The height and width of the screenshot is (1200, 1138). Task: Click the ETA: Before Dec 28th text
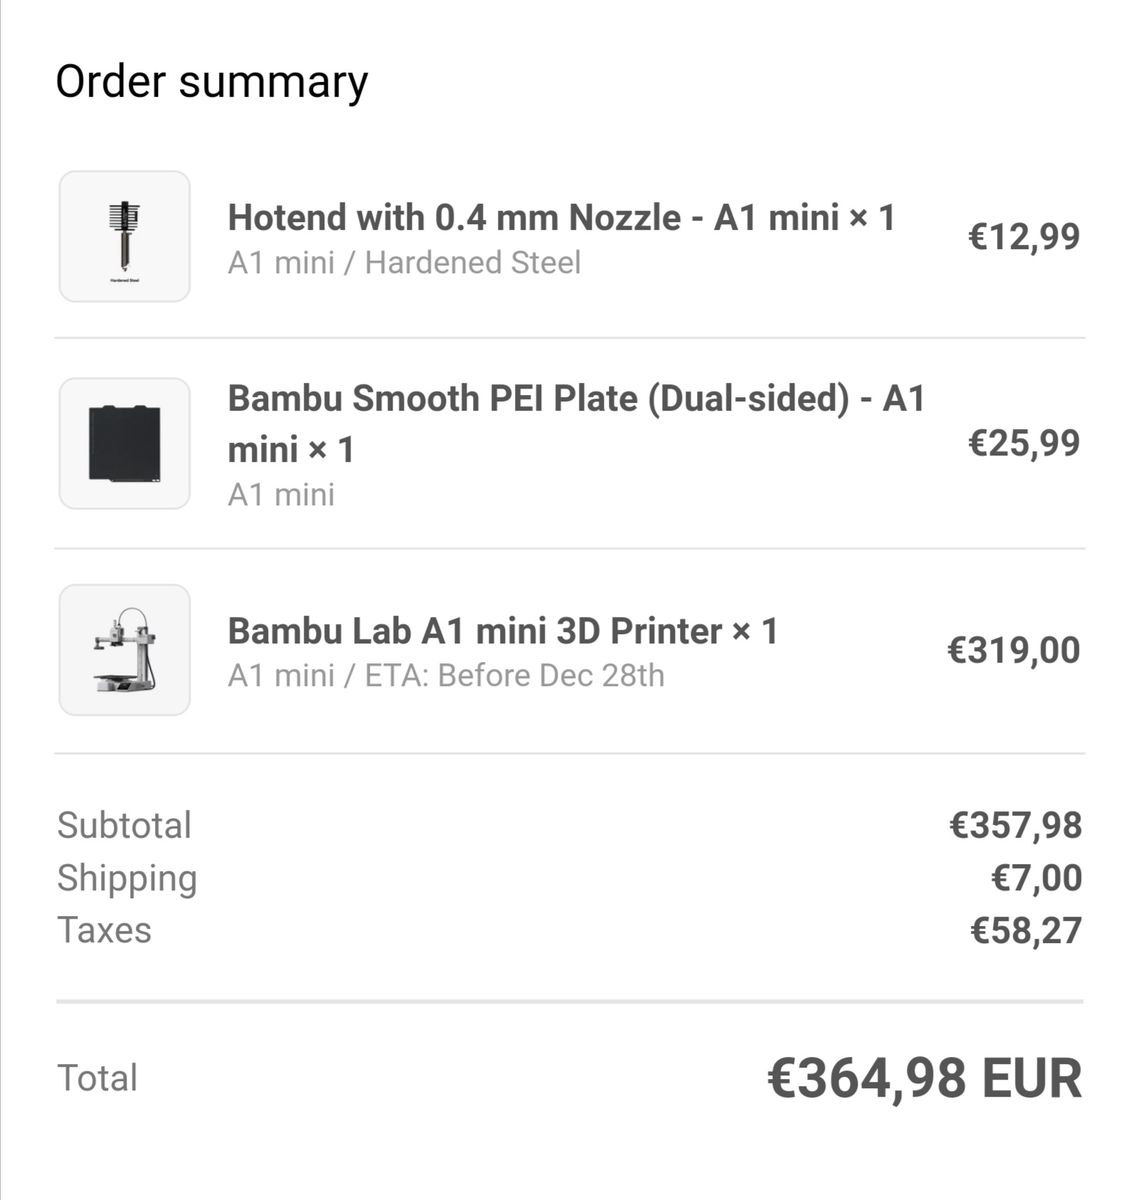(x=514, y=676)
